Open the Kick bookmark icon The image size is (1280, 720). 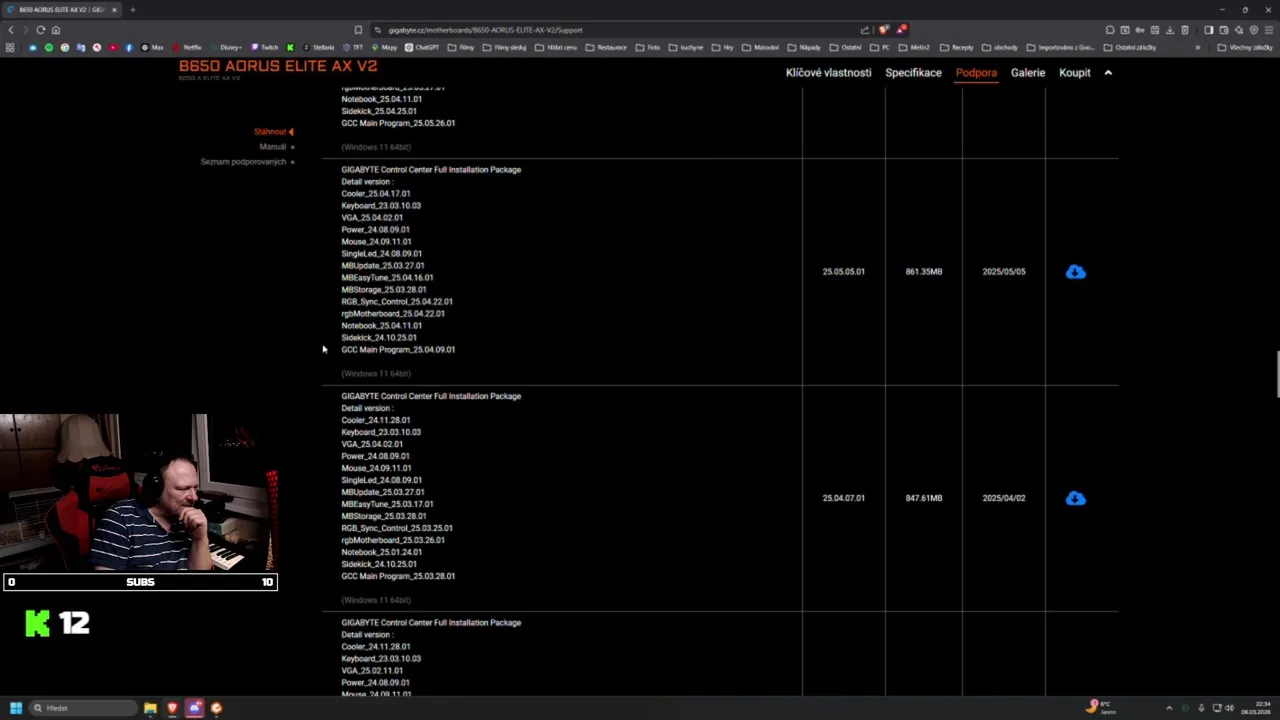[x=290, y=47]
